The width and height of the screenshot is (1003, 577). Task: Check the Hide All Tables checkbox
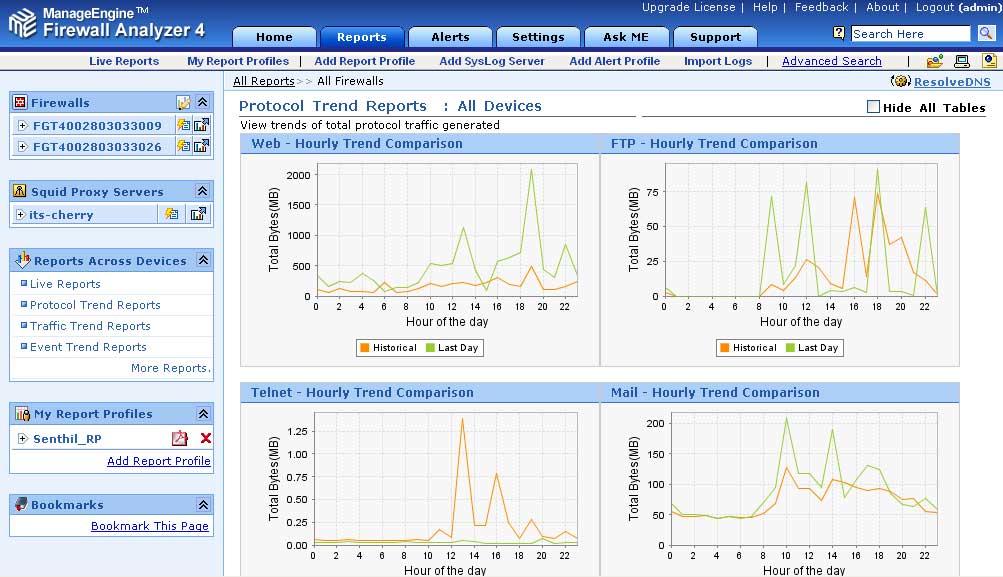tap(874, 107)
